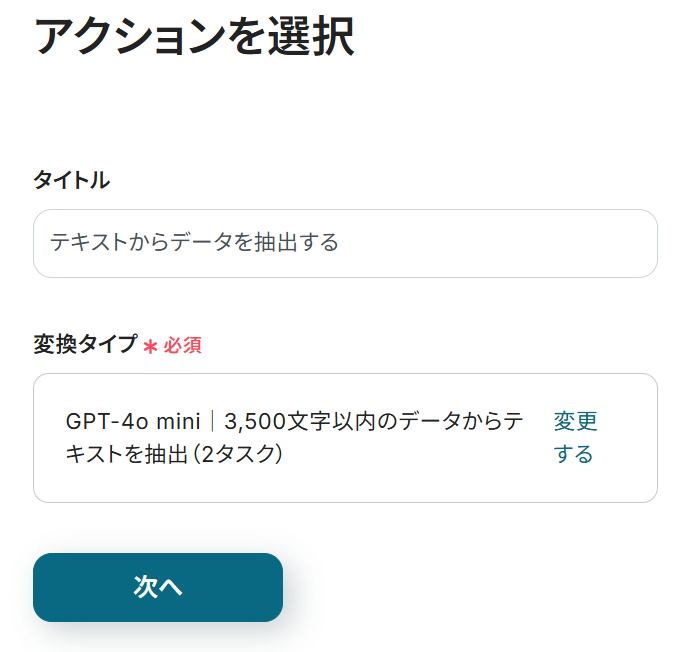
Task: Click the 変換タイプ field label
Action: click(x=85, y=345)
